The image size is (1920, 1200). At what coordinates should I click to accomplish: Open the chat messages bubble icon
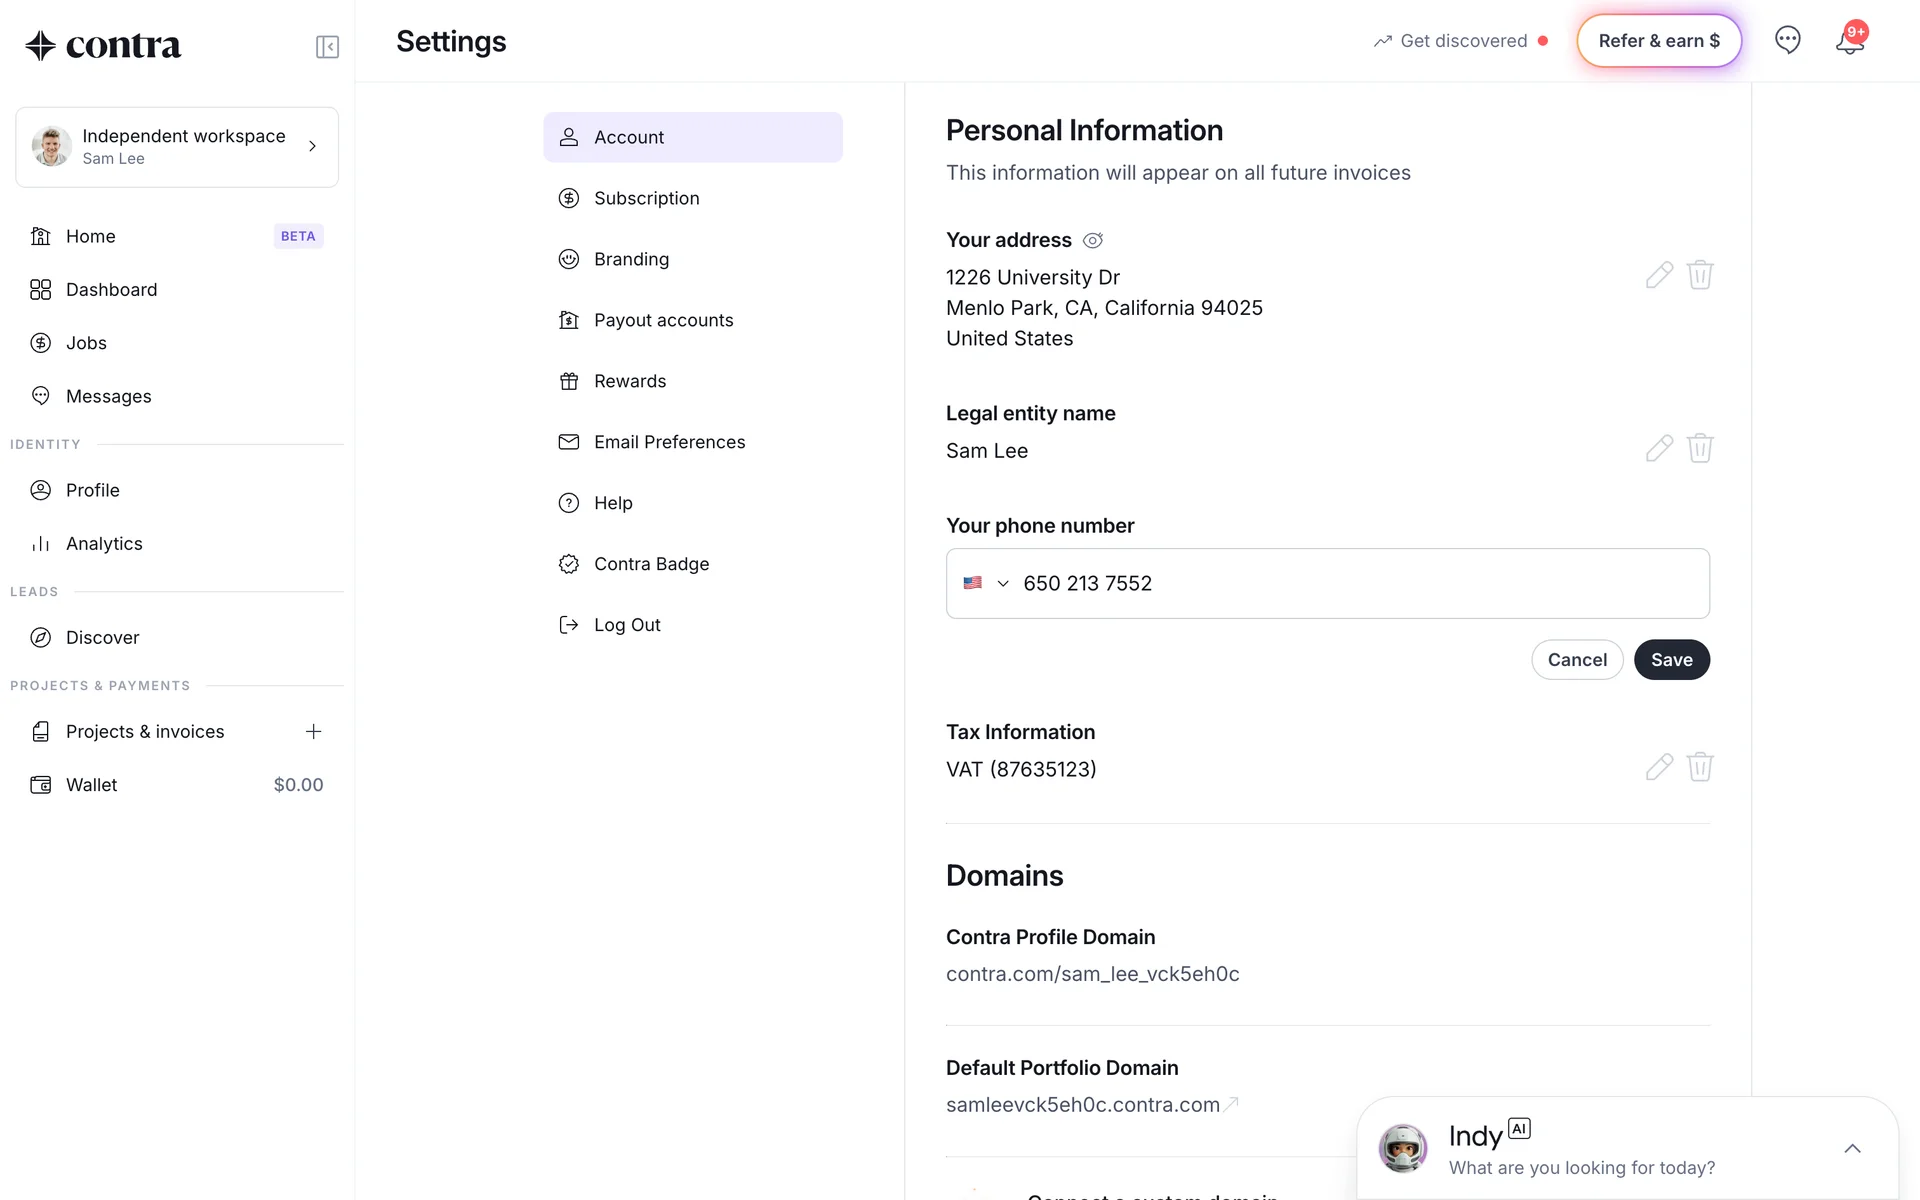pyautogui.click(x=1787, y=40)
